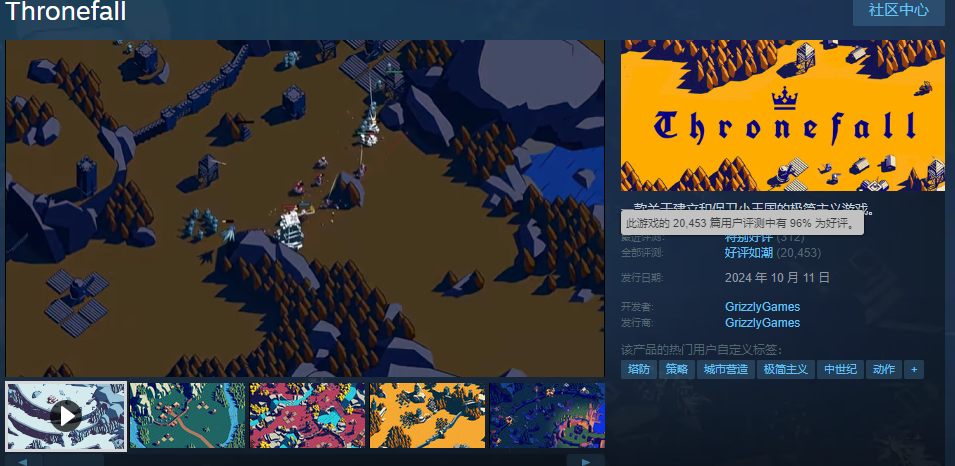
Task: Select the dark night map screenshot thumbnail
Action: click(547, 415)
